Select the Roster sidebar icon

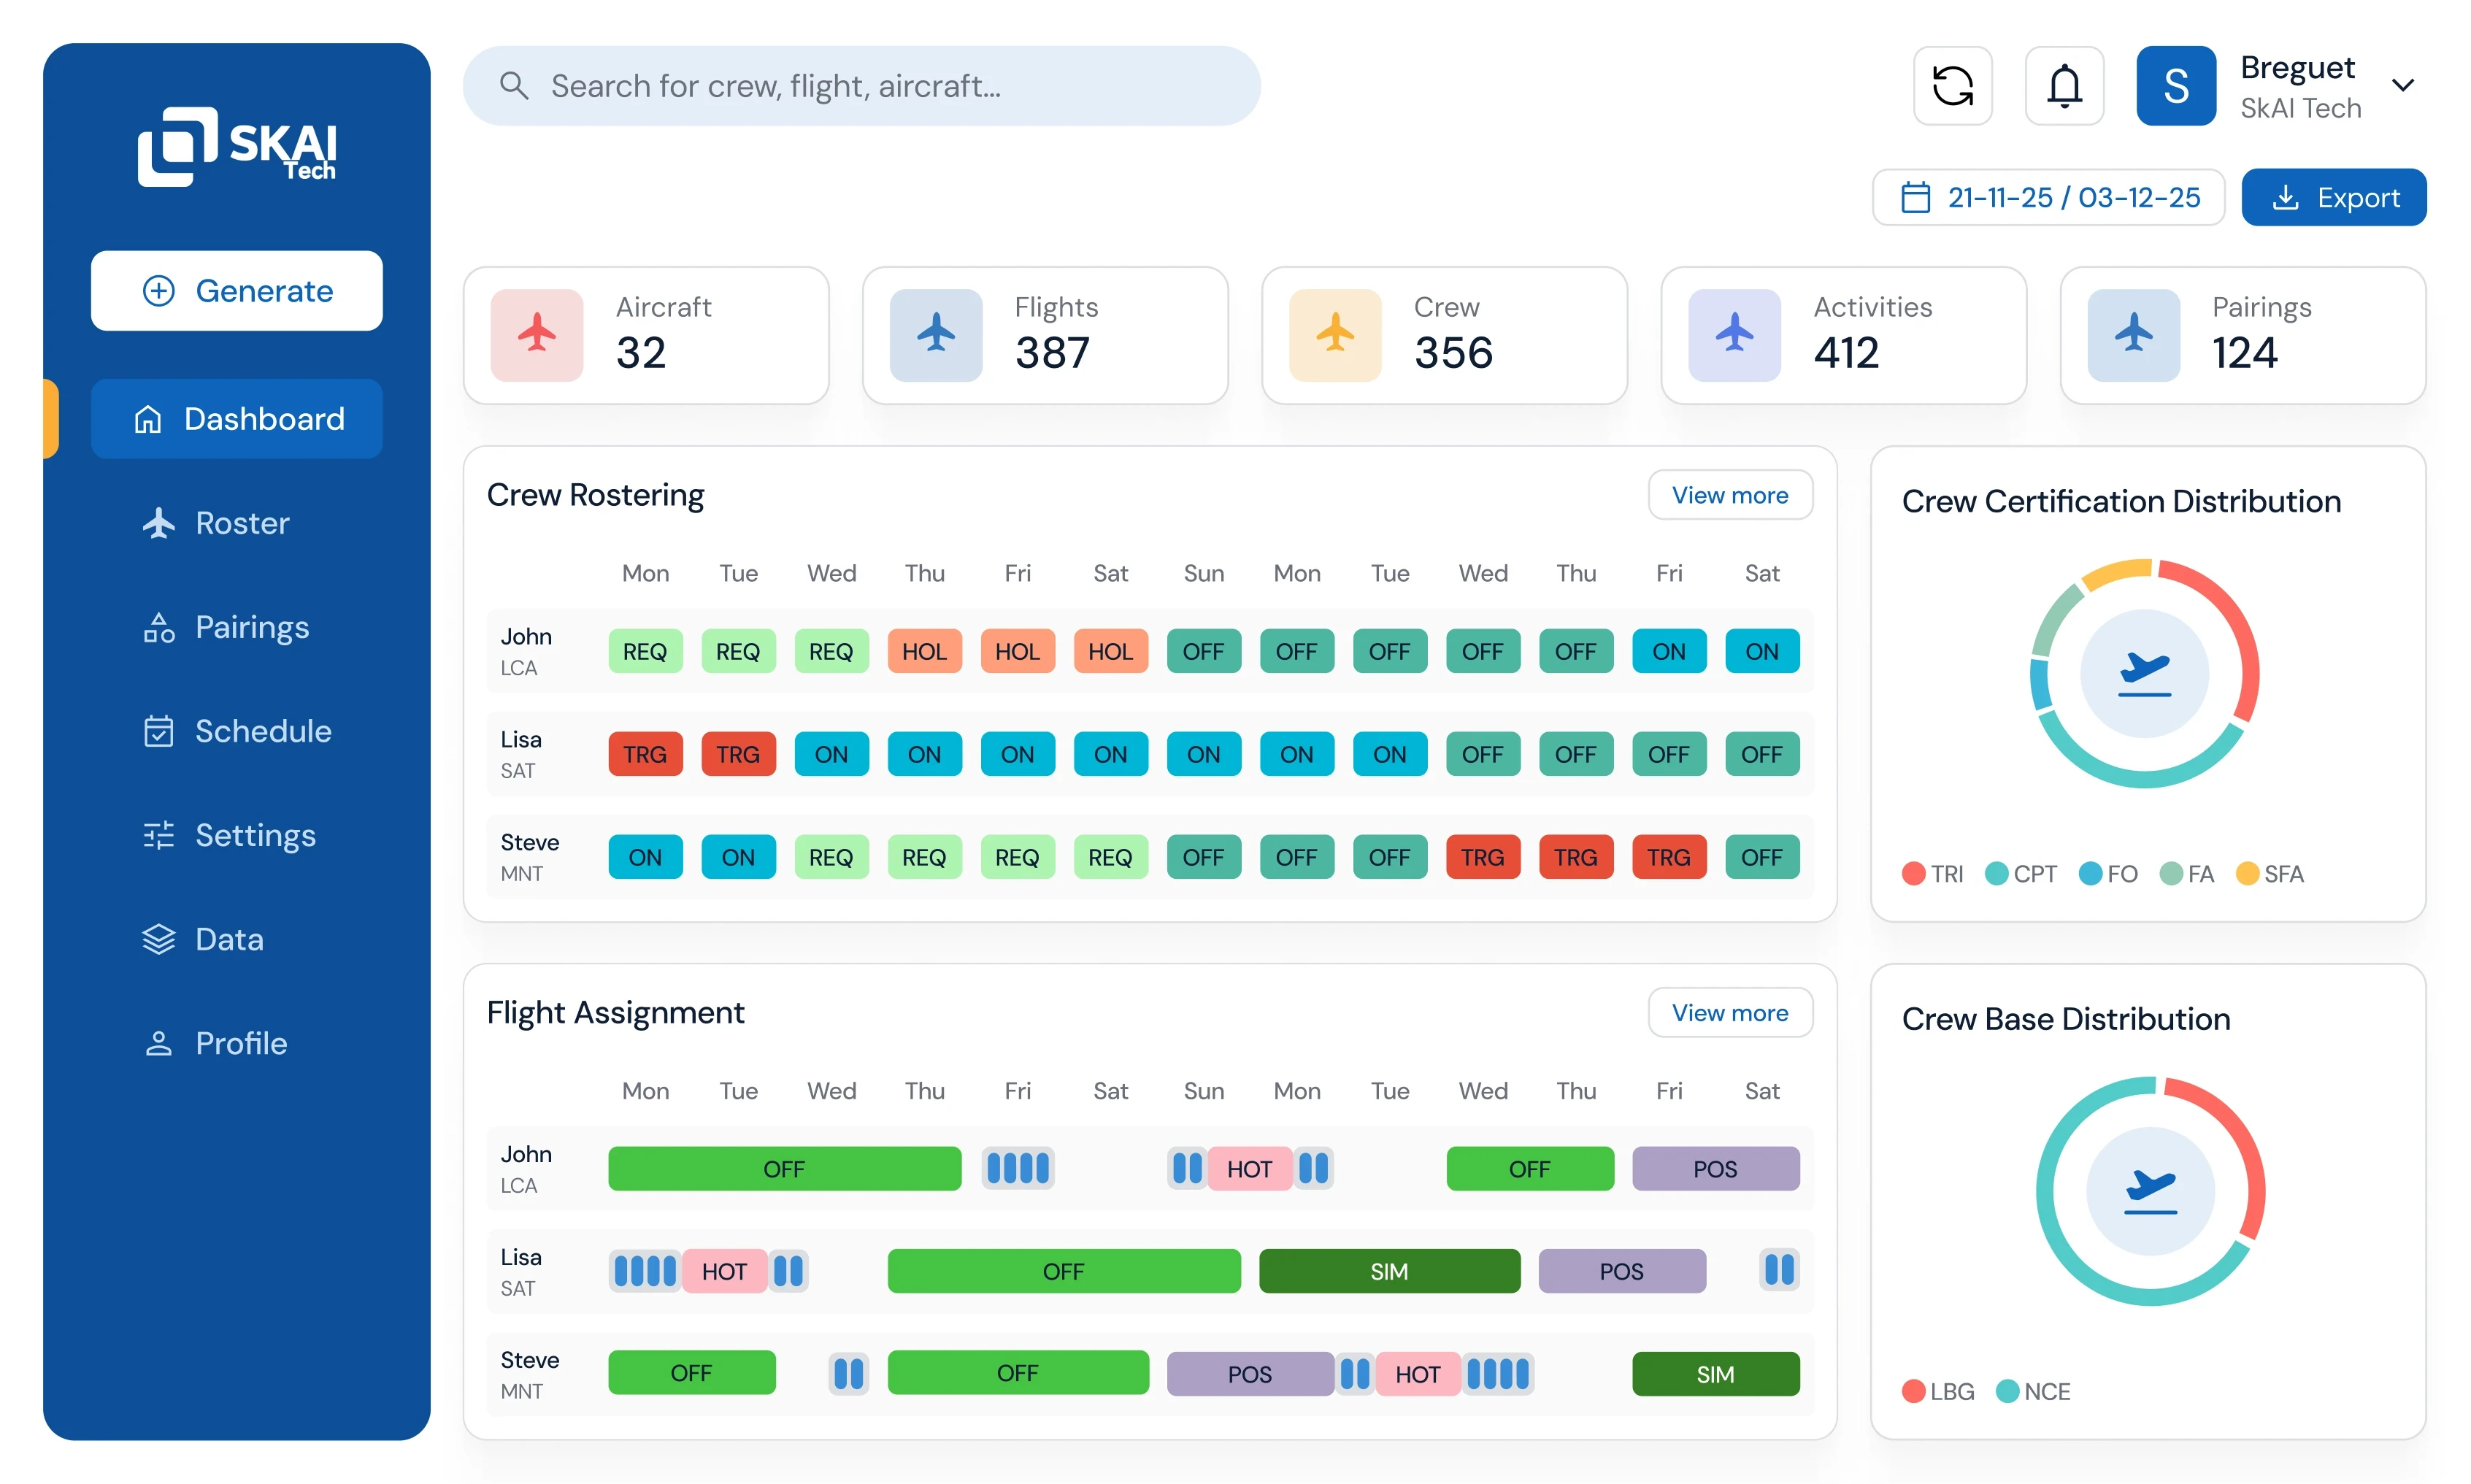coord(160,523)
